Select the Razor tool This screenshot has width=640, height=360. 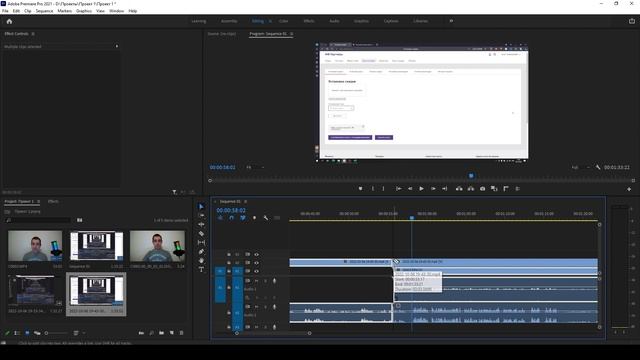pos(201,233)
